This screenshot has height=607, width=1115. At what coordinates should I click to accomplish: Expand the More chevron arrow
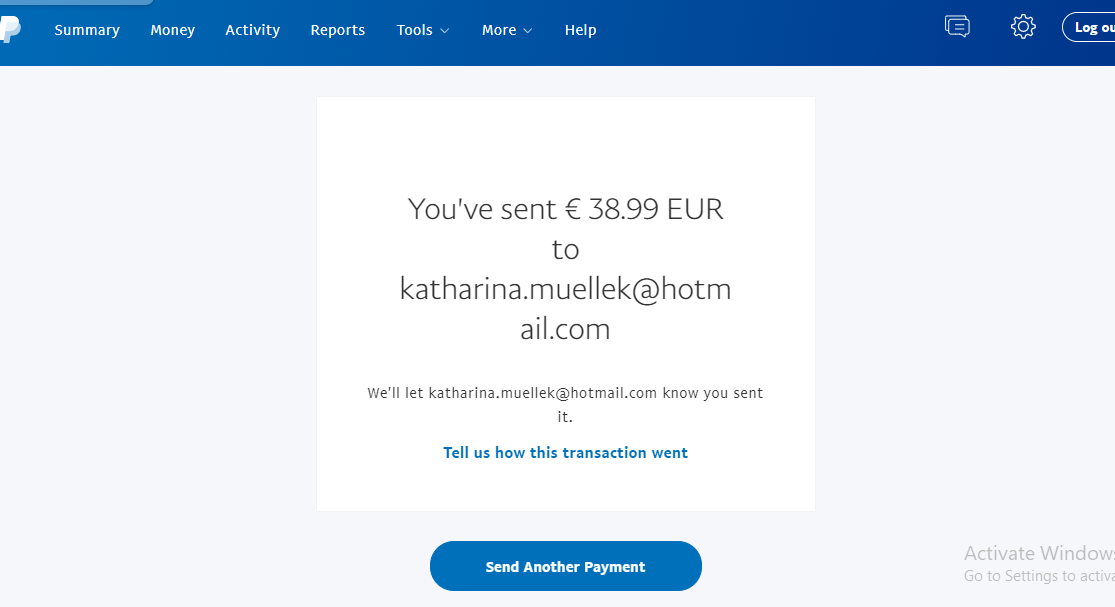(x=528, y=31)
